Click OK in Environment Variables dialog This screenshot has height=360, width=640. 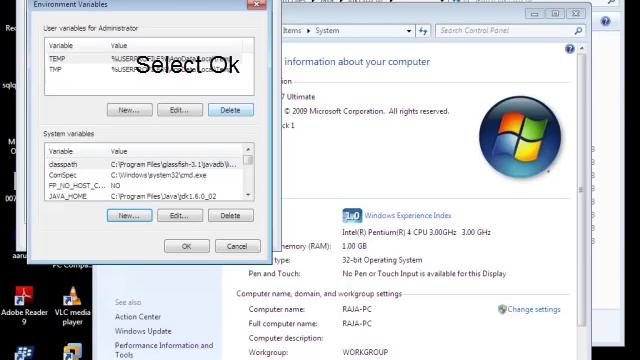pyautogui.click(x=187, y=246)
